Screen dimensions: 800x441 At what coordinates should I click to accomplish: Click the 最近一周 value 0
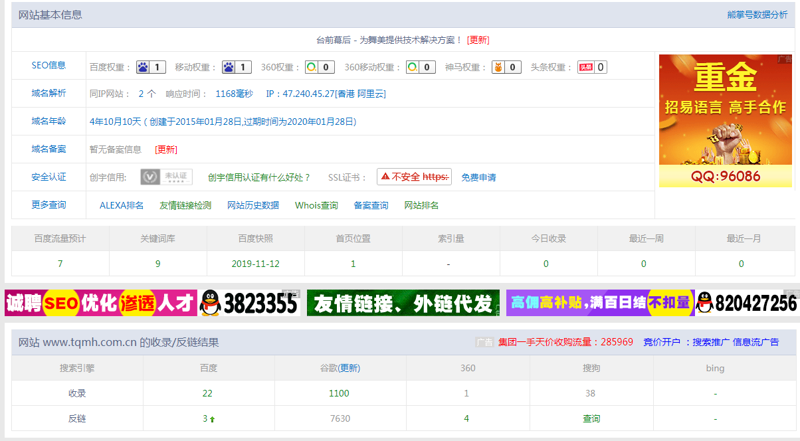(643, 264)
